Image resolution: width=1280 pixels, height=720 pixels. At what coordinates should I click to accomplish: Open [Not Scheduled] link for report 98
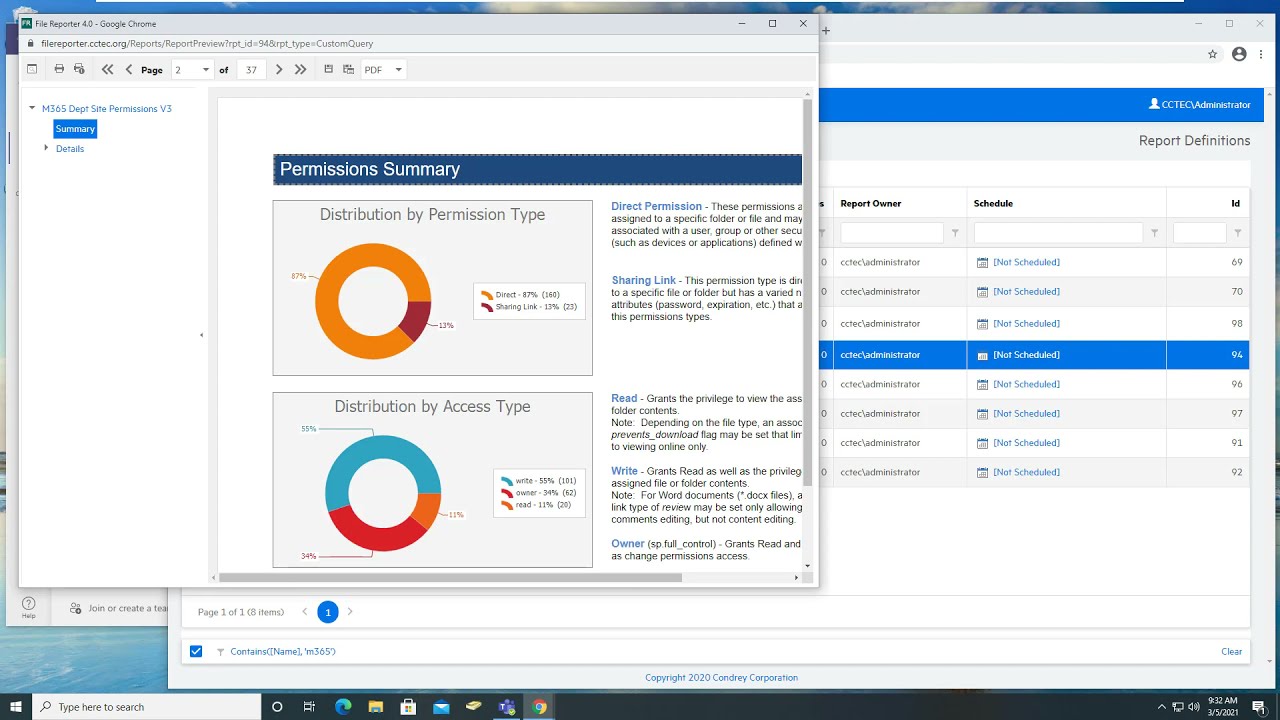pyautogui.click(x=1026, y=324)
